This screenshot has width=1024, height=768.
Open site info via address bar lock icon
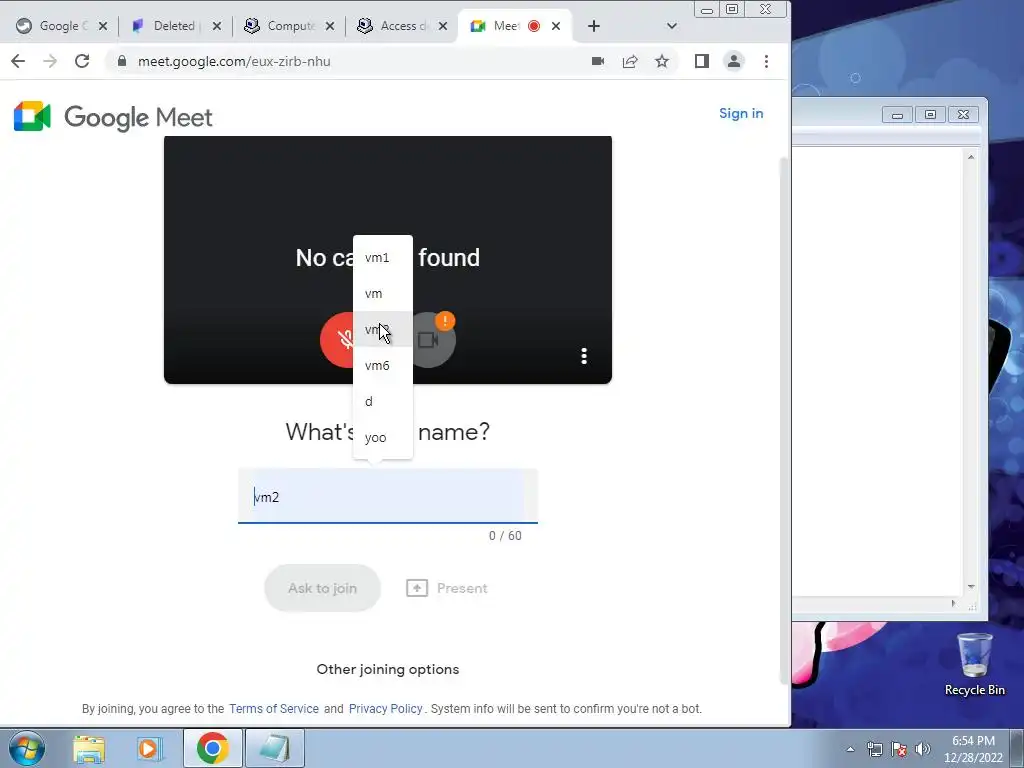click(x=121, y=61)
